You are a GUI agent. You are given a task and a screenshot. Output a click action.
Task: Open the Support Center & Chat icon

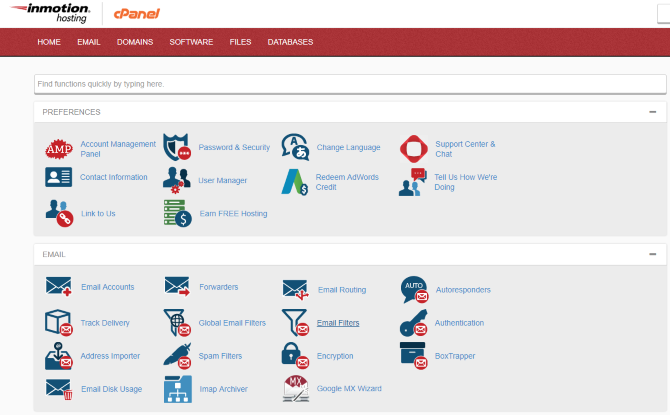(414, 149)
